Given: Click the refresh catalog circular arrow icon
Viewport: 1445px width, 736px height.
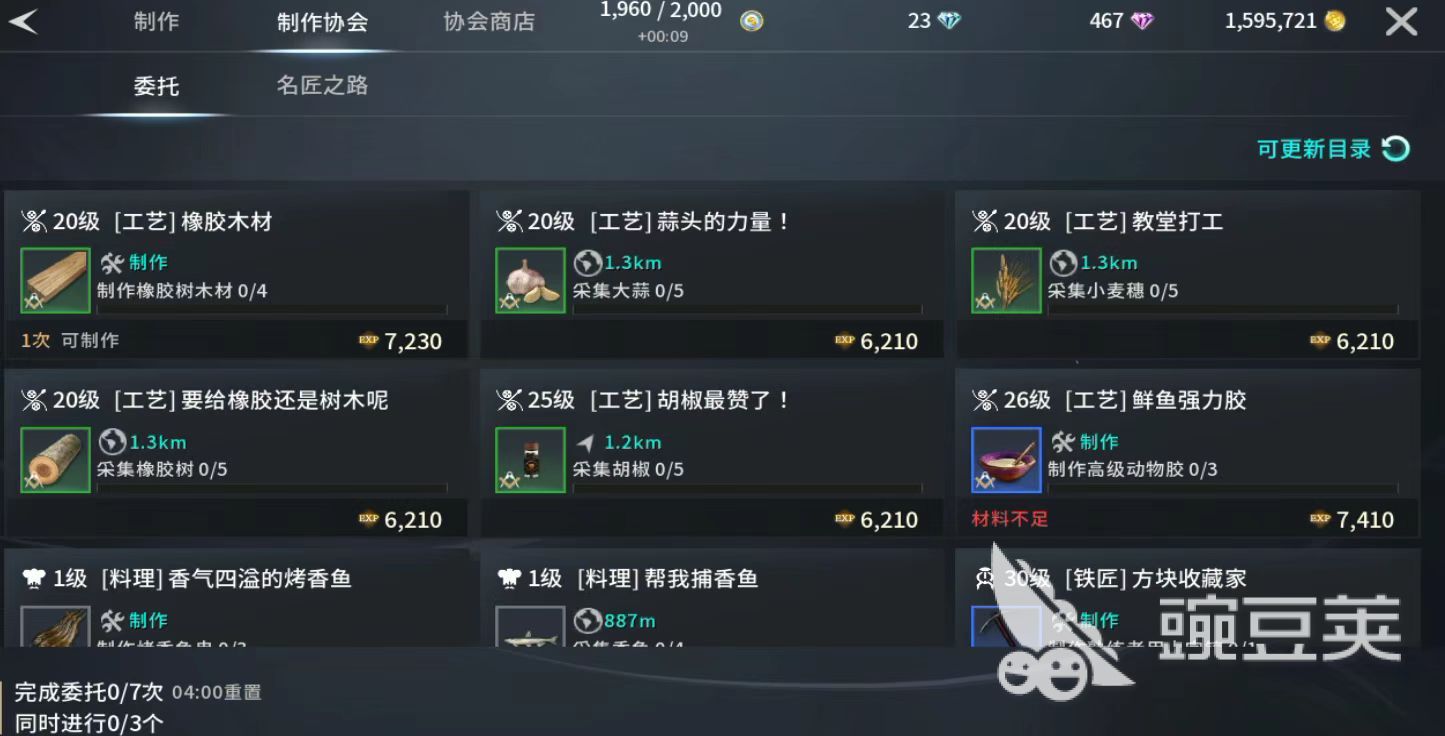Looking at the screenshot, I should pyautogui.click(x=1395, y=149).
